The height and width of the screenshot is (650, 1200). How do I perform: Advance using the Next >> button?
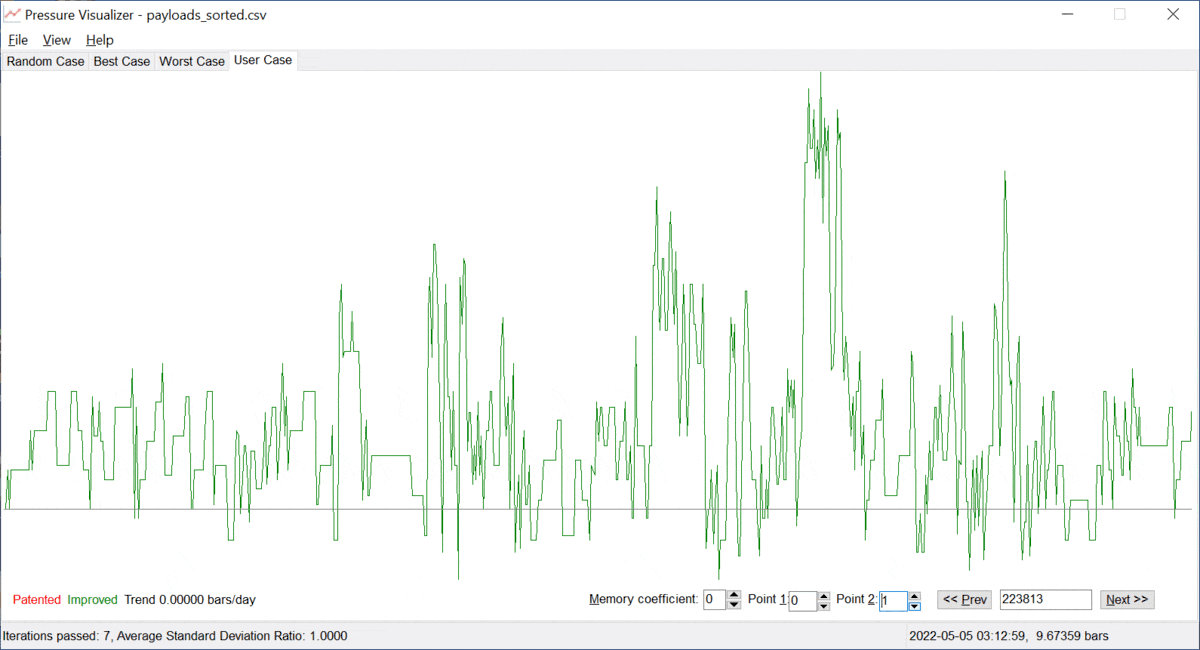1127,600
